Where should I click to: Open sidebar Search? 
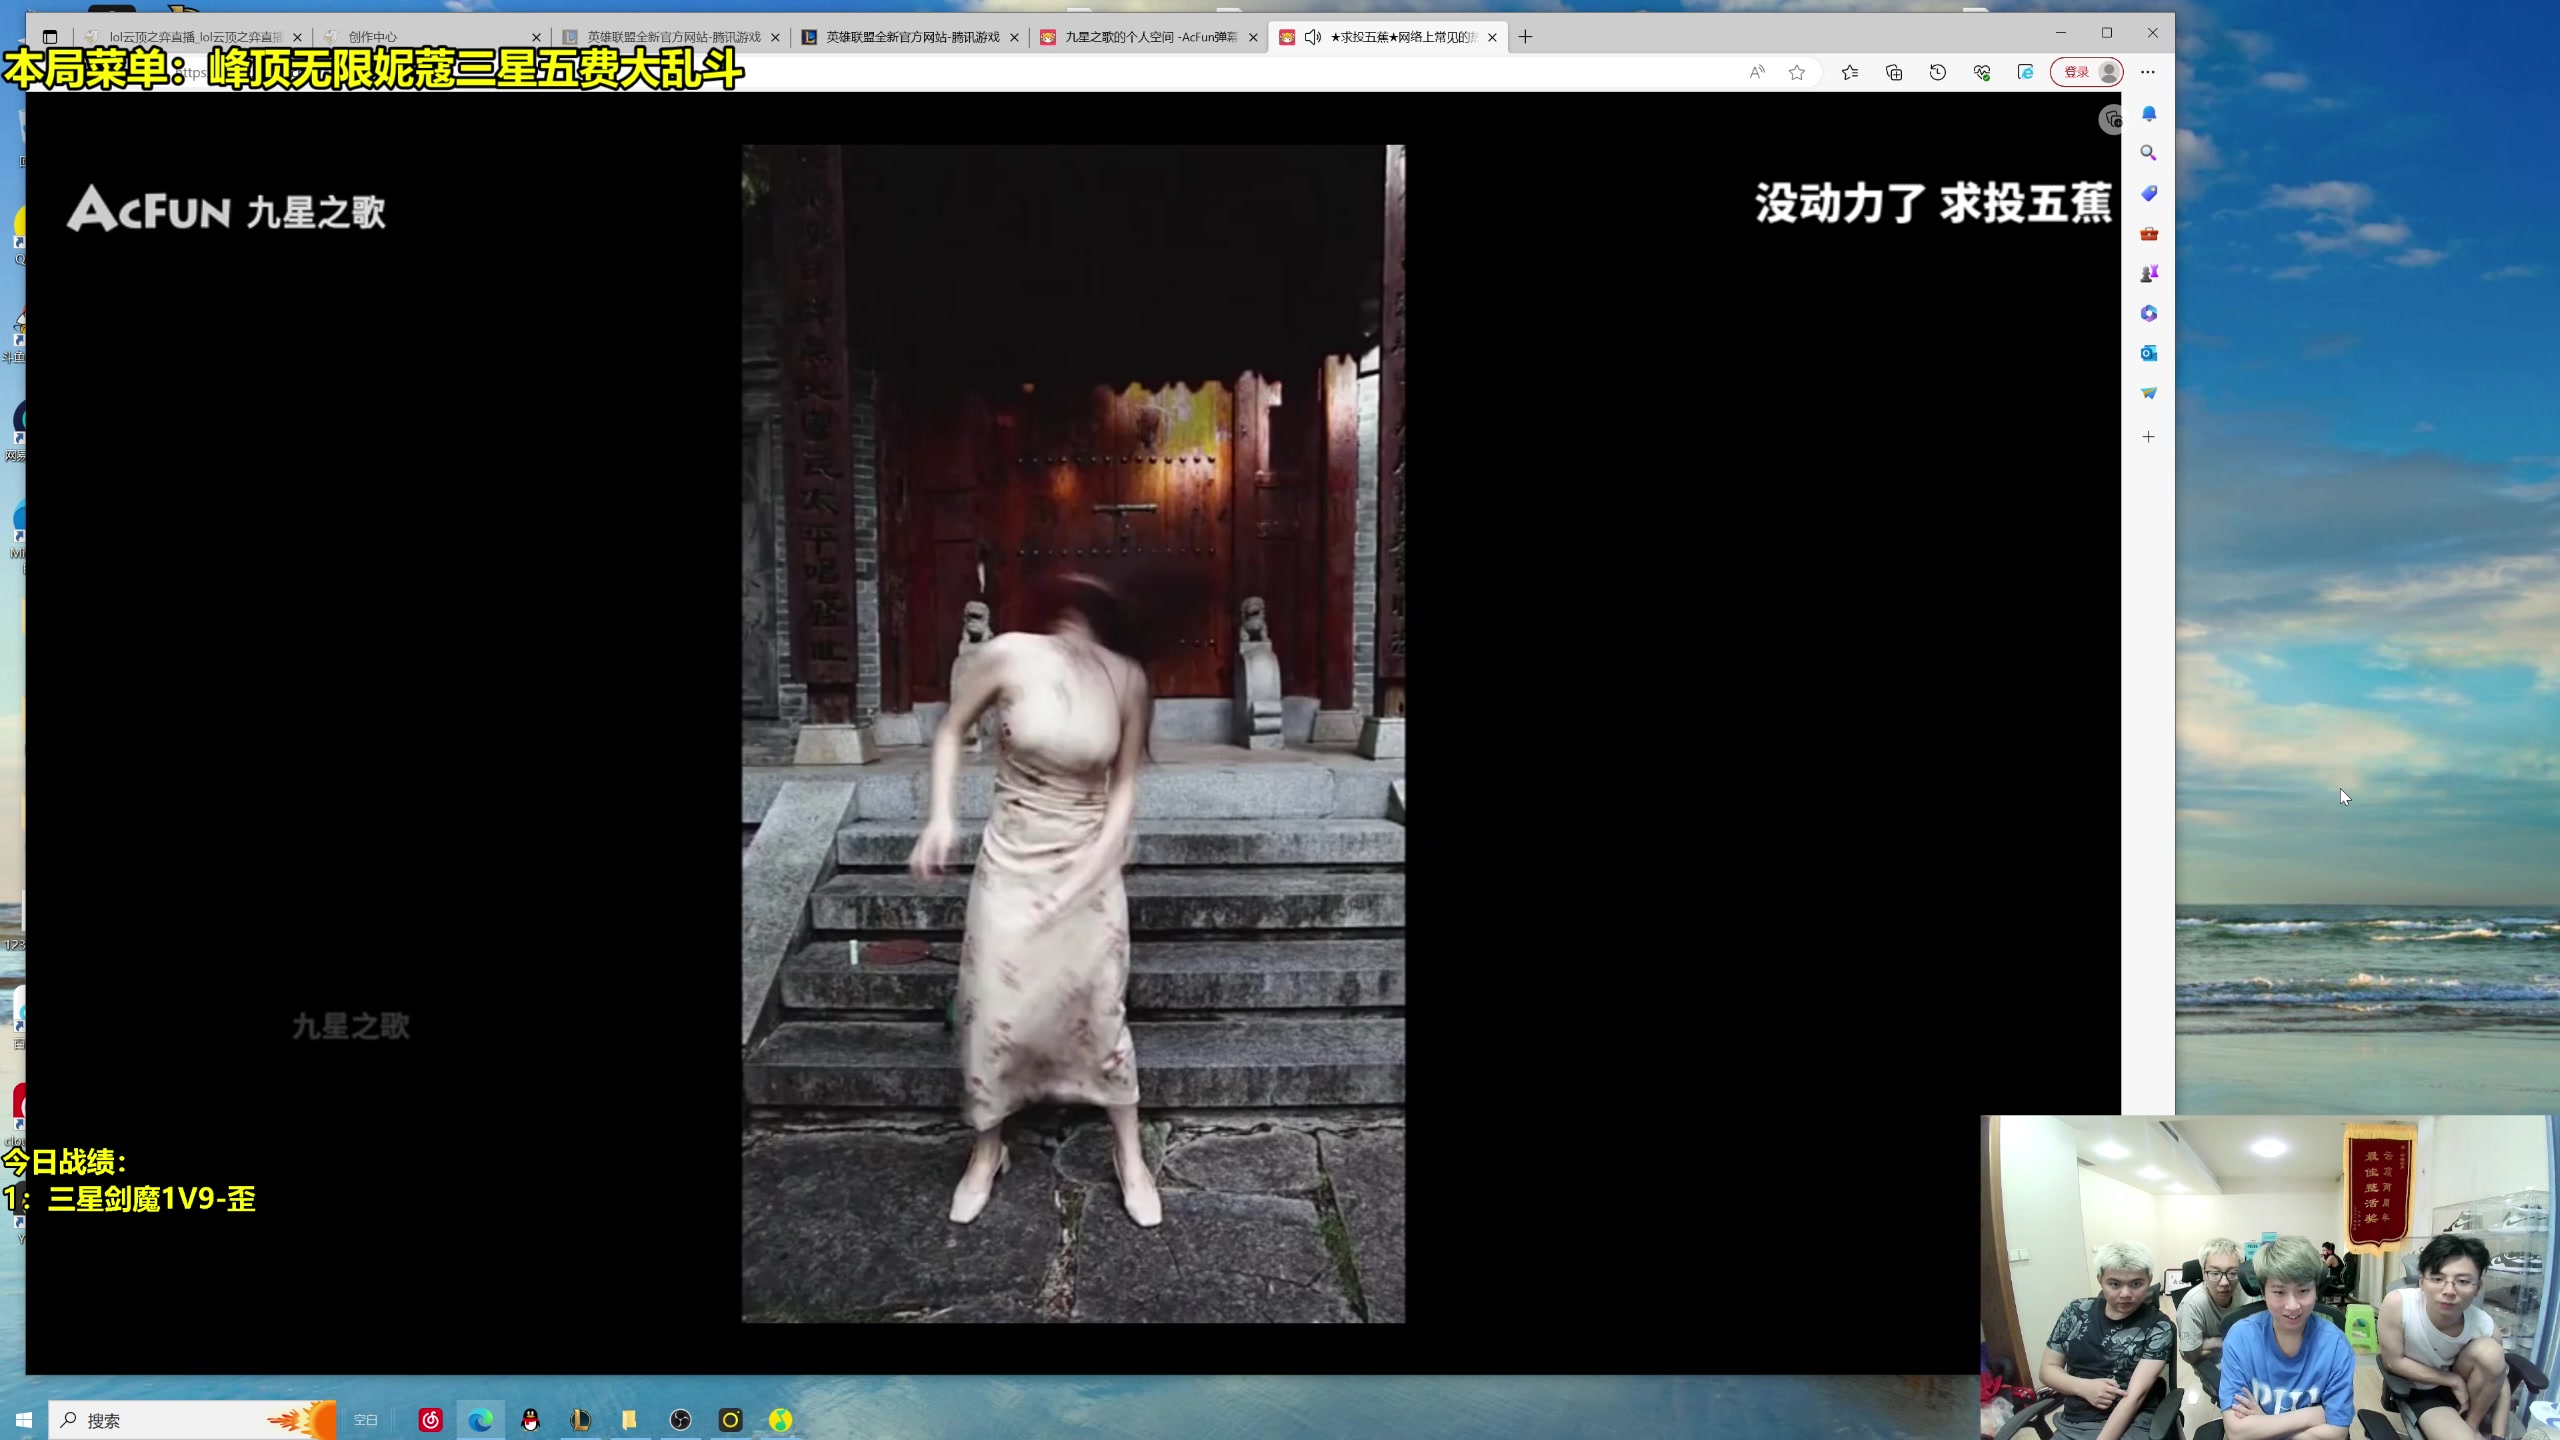click(2148, 153)
